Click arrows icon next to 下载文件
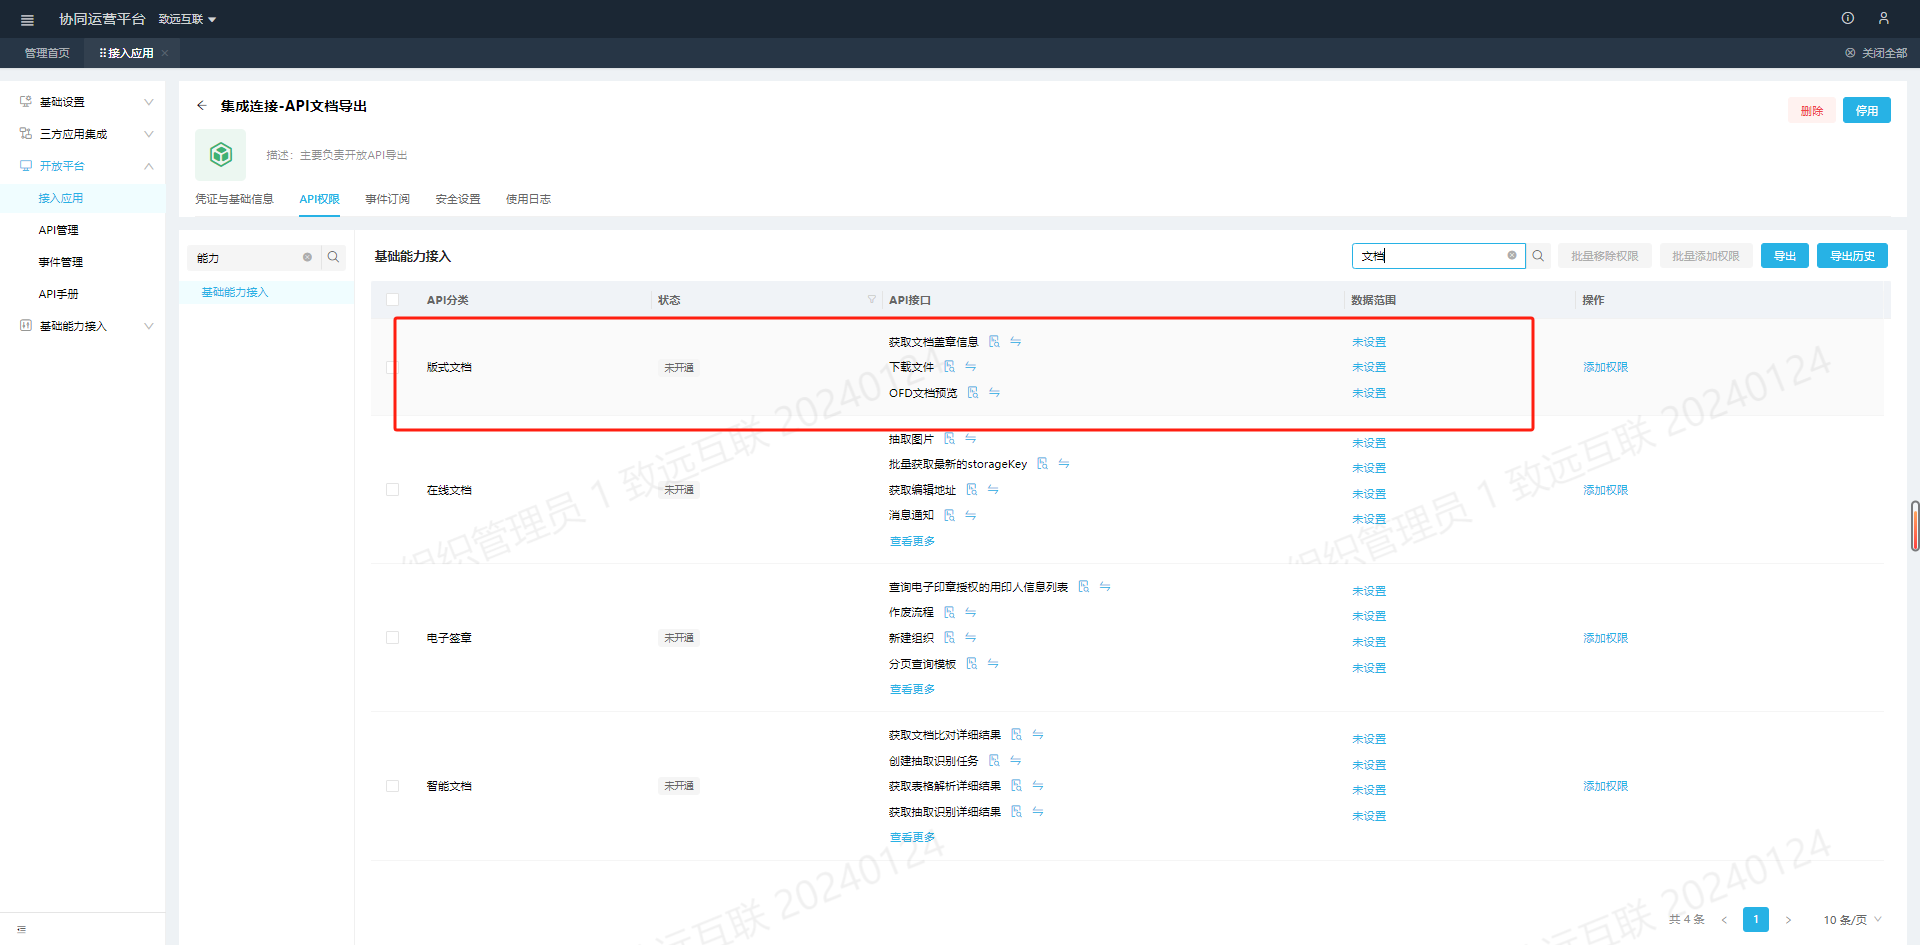The image size is (1920, 945). (971, 367)
